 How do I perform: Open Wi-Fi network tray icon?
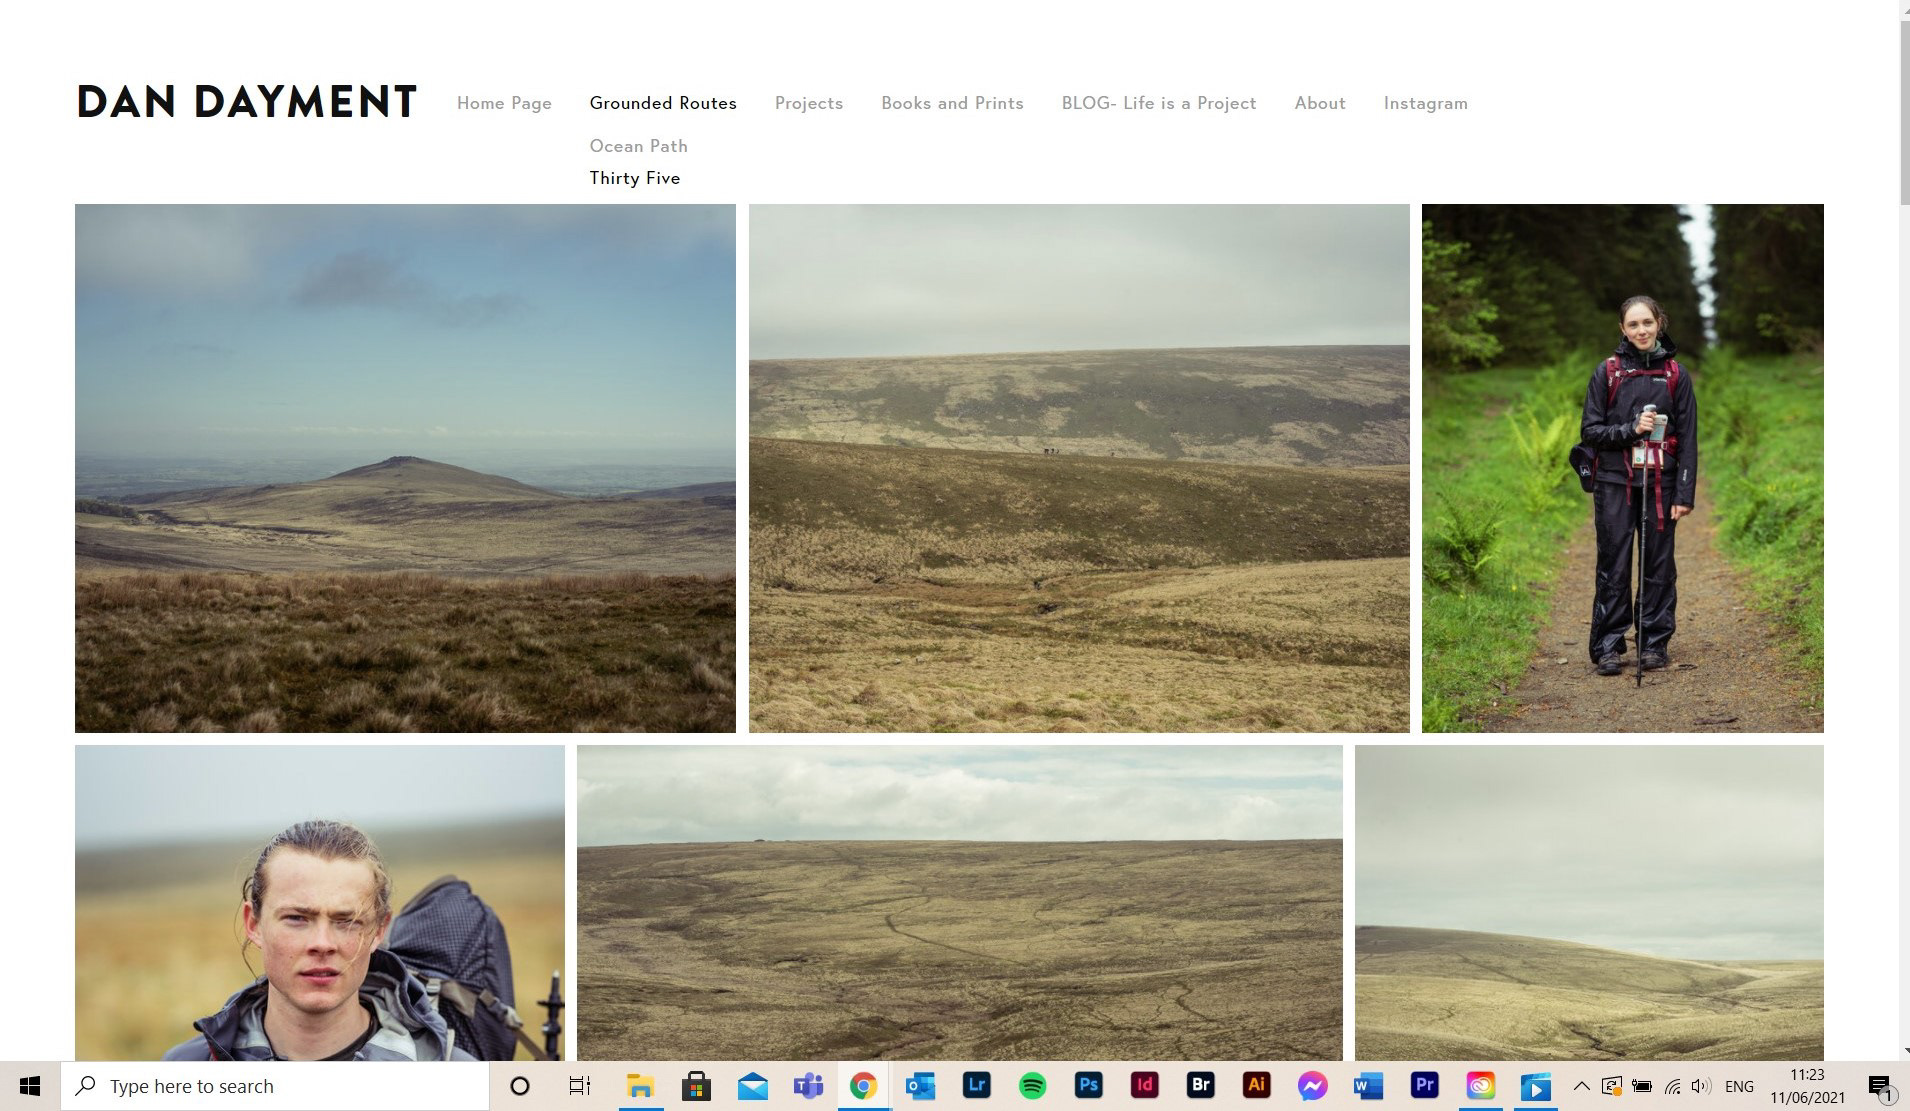(x=1673, y=1086)
